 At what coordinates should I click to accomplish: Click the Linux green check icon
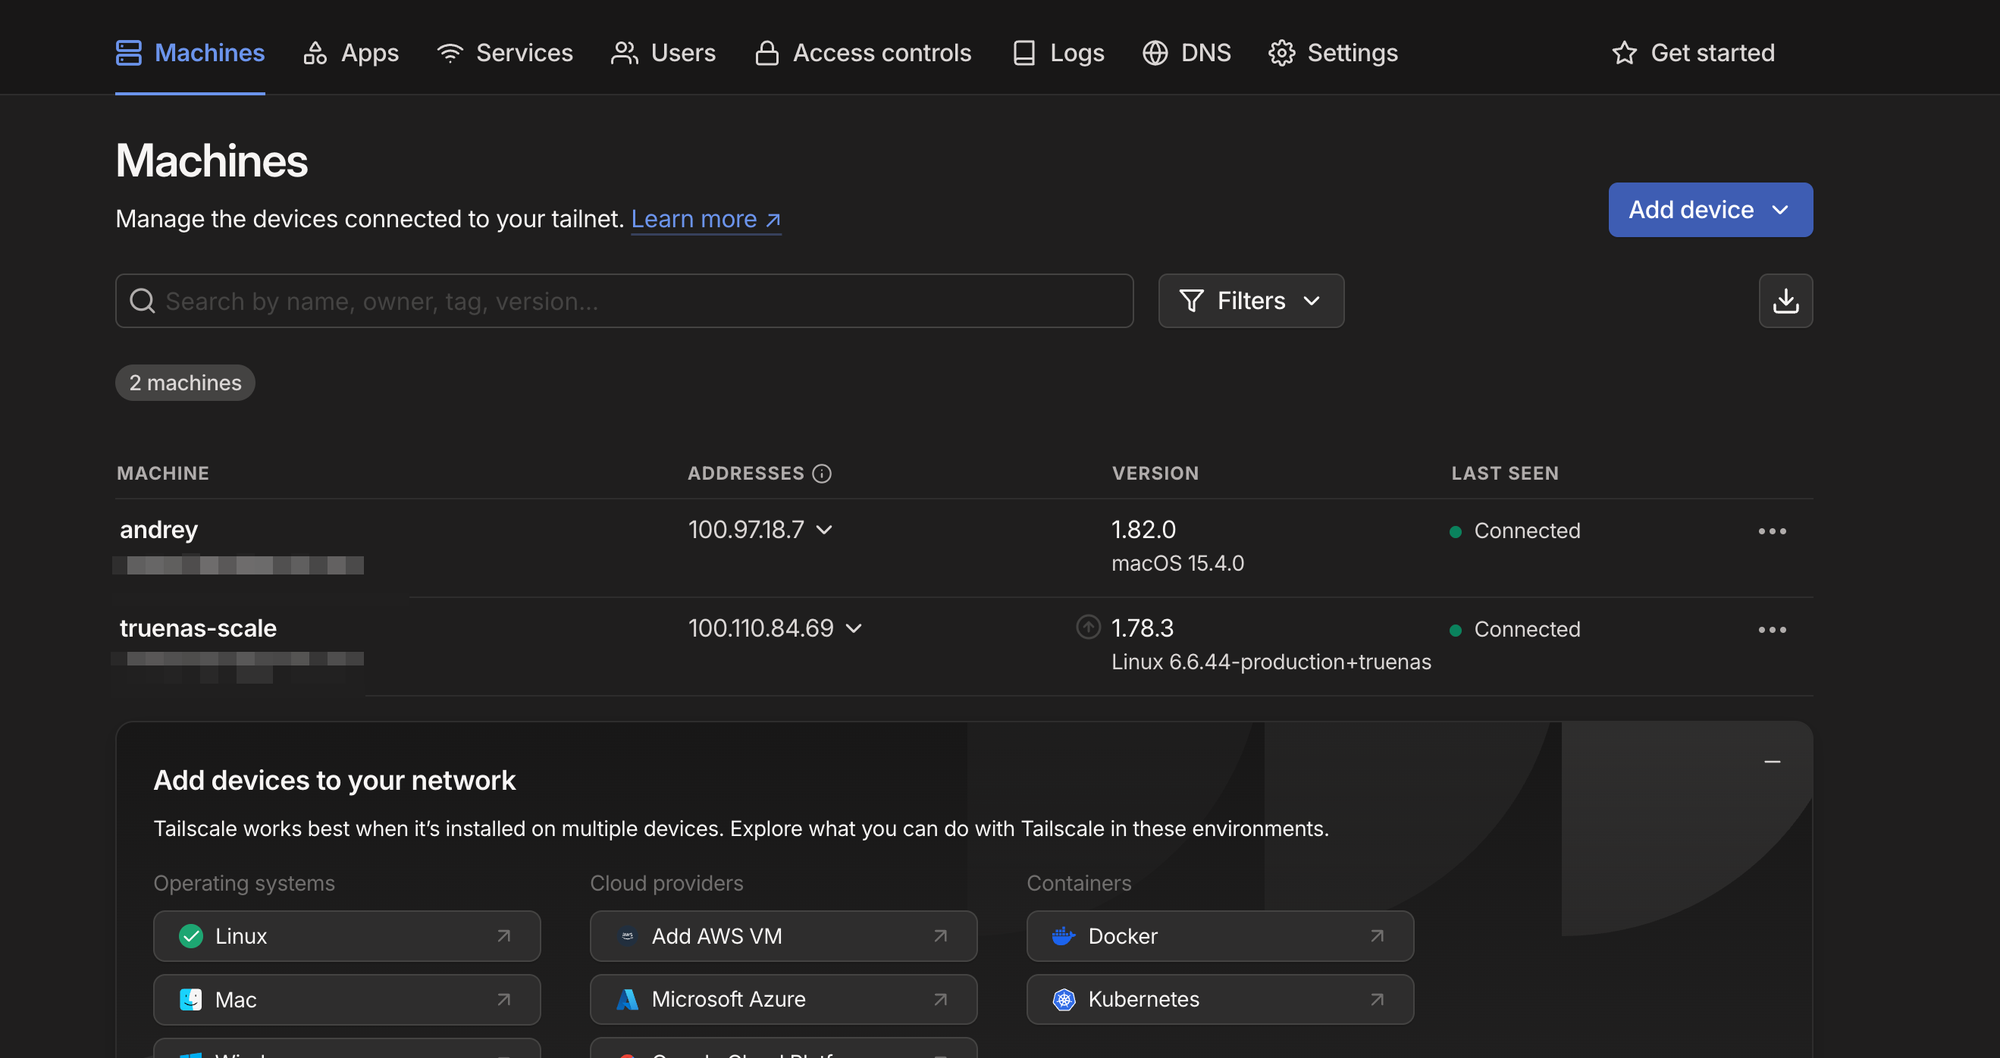(191, 936)
